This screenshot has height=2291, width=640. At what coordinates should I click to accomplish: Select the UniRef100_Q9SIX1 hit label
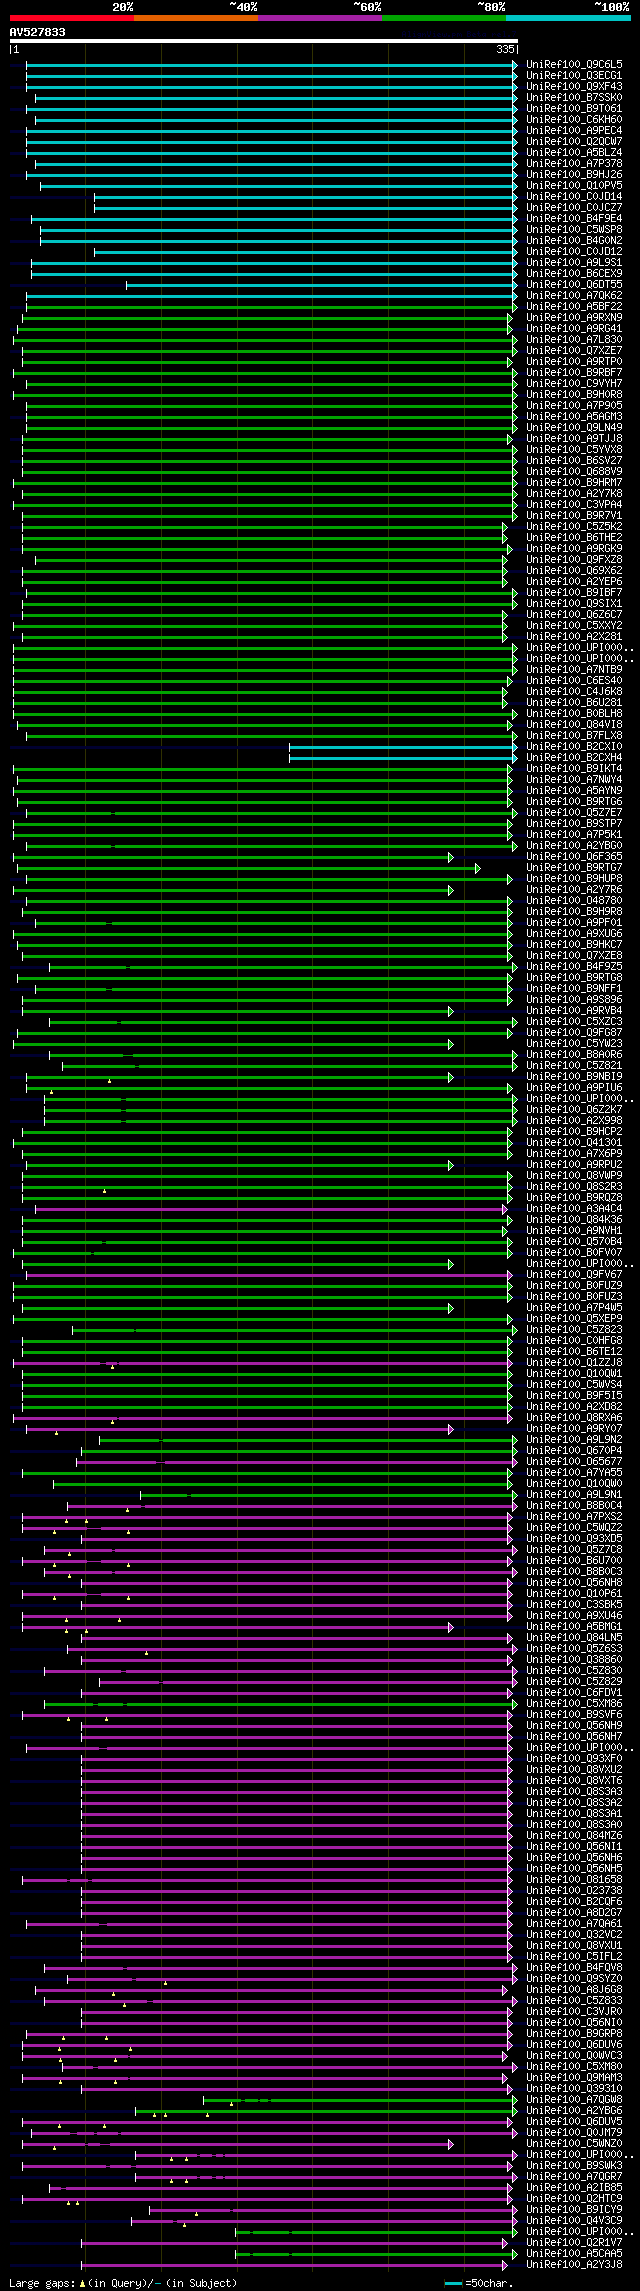(574, 604)
